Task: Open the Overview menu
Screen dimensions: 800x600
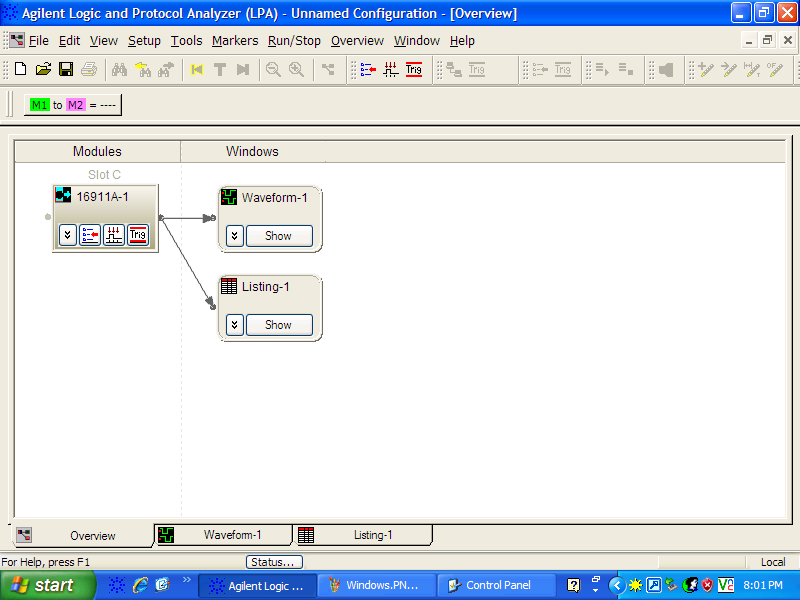Action: point(357,41)
